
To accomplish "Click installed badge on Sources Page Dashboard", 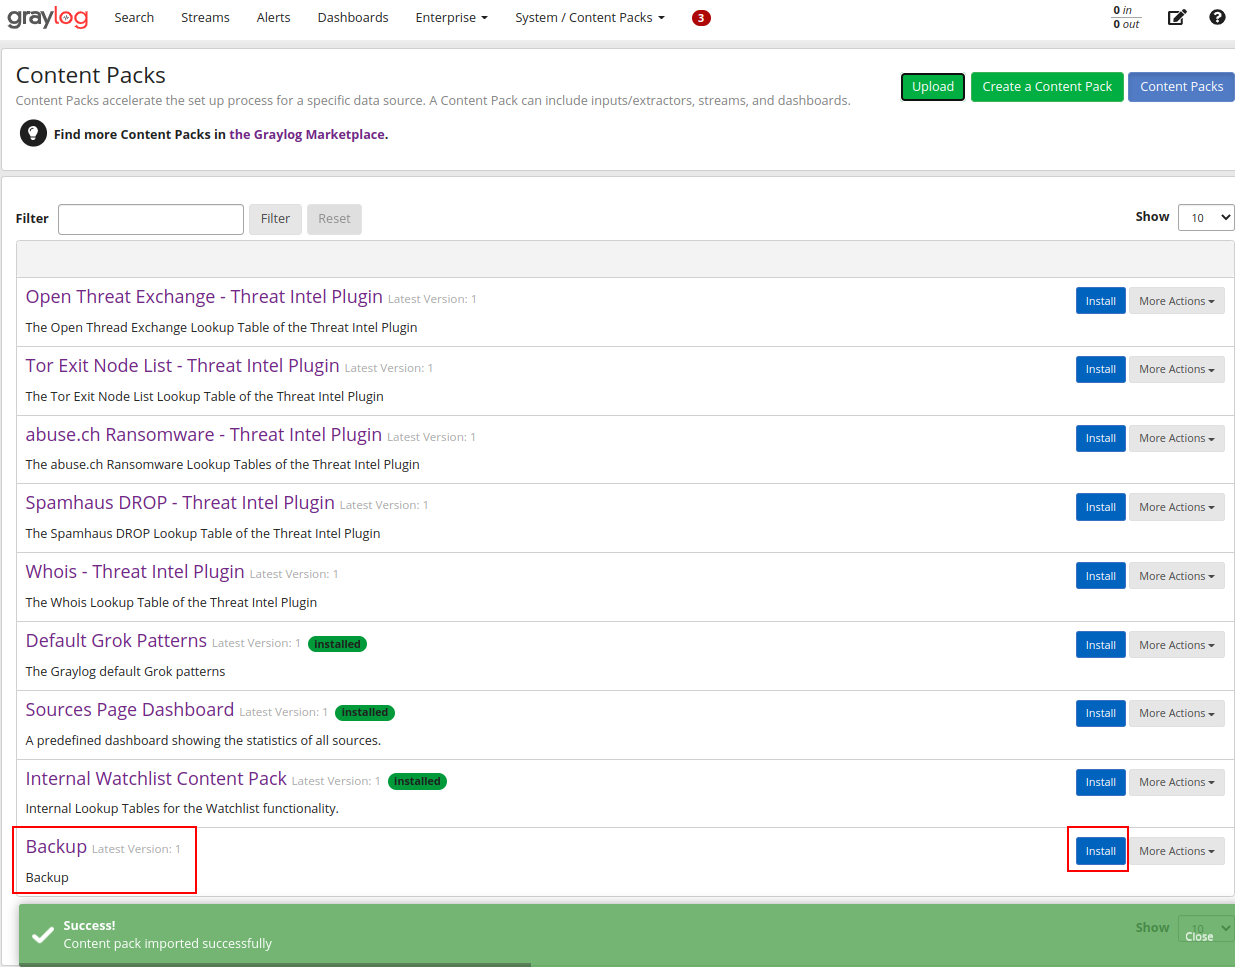I will click(x=365, y=713).
